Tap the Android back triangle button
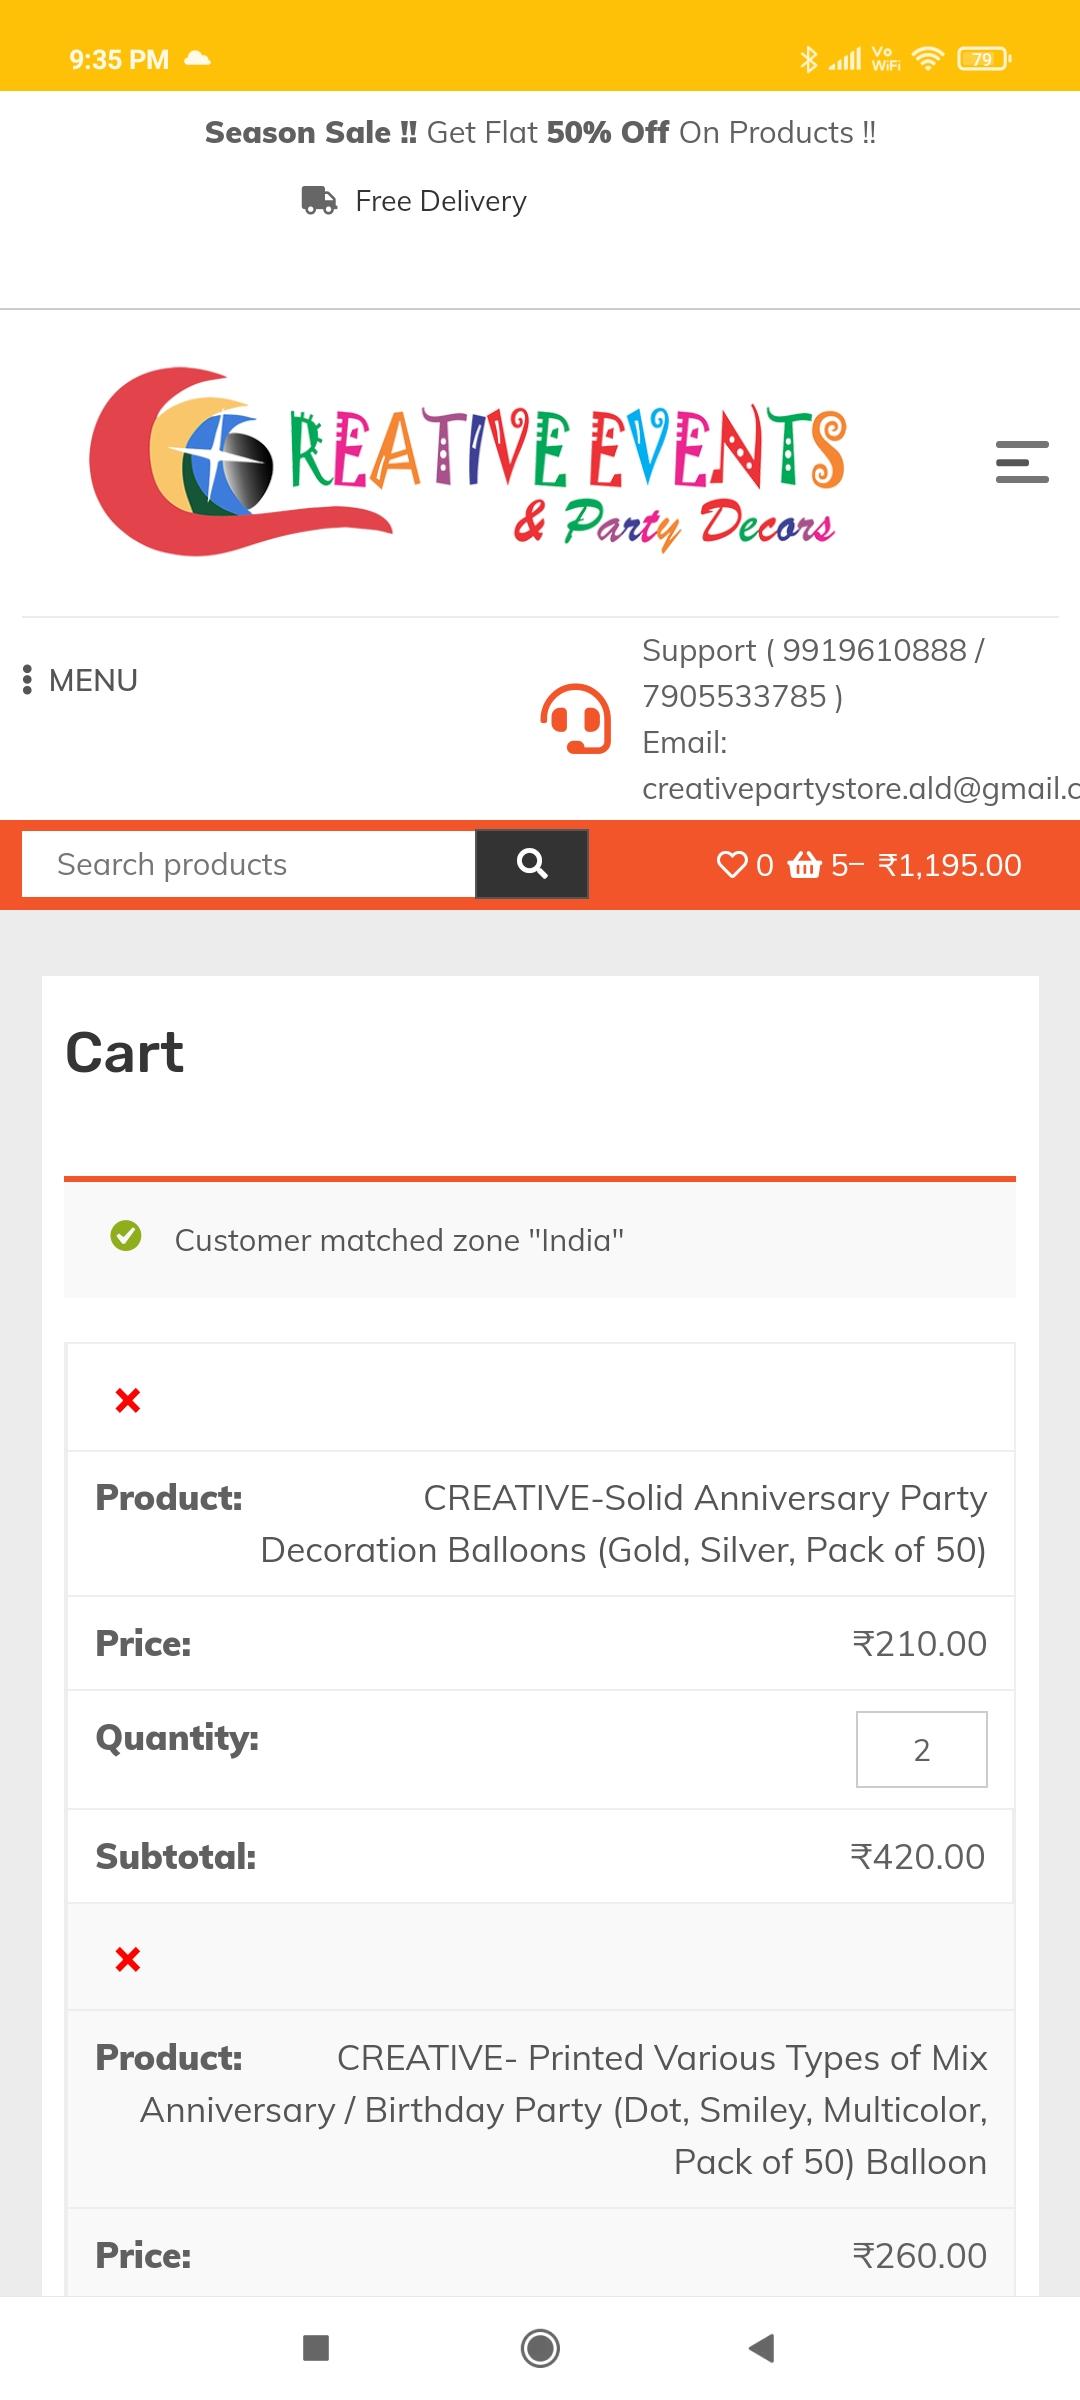The width and height of the screenshot is (1080, 2400). [x=762, y=2348]
